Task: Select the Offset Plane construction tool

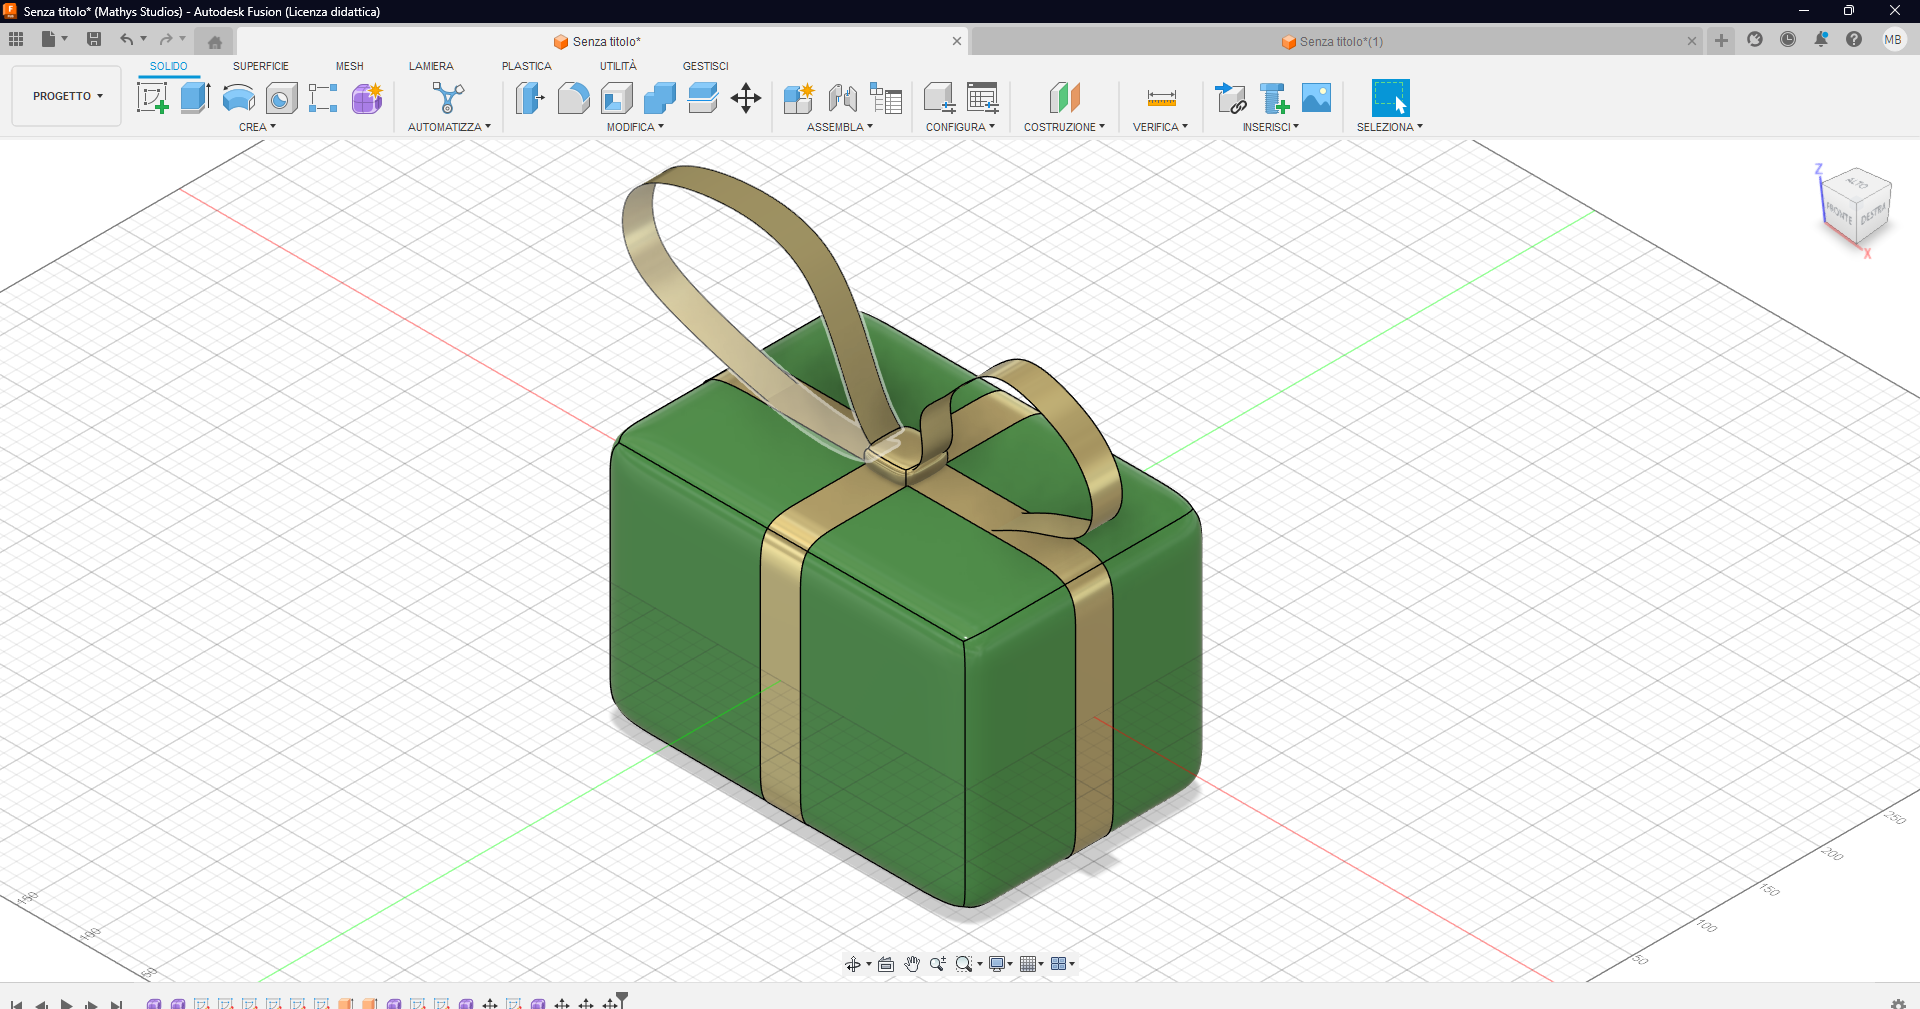Action: [1065, 98]
